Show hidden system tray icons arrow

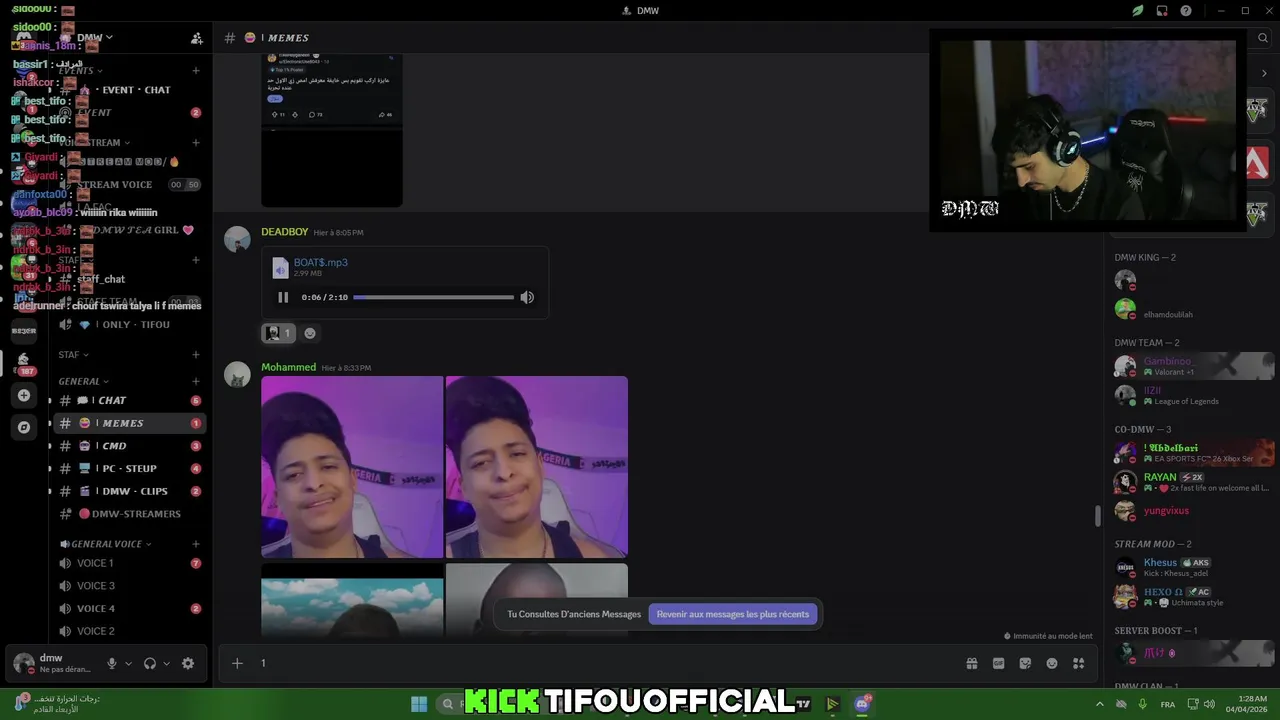pyautogui.click(x=1100, y=704)
